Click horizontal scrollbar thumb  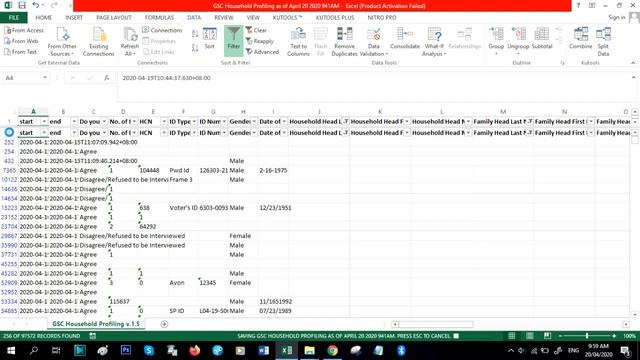click(436, 324)
